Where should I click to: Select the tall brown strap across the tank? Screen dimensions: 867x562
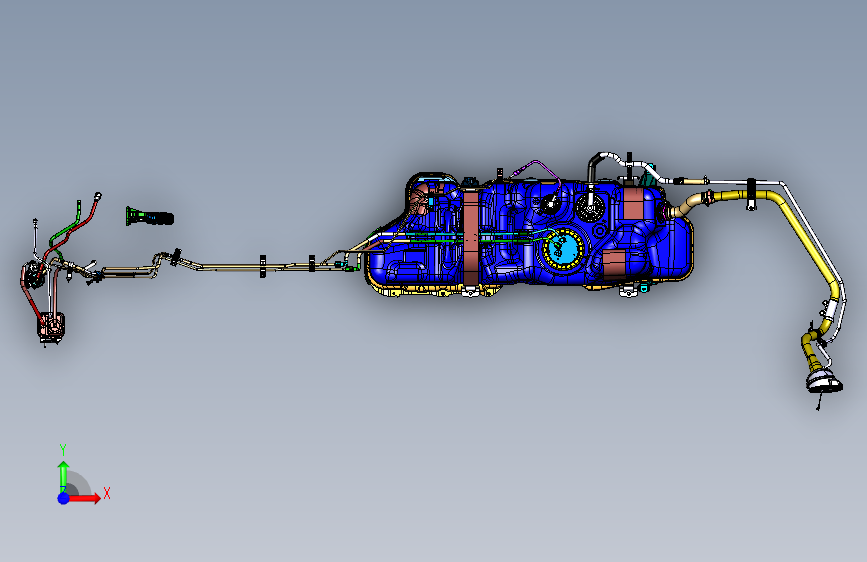click(471, 238)
